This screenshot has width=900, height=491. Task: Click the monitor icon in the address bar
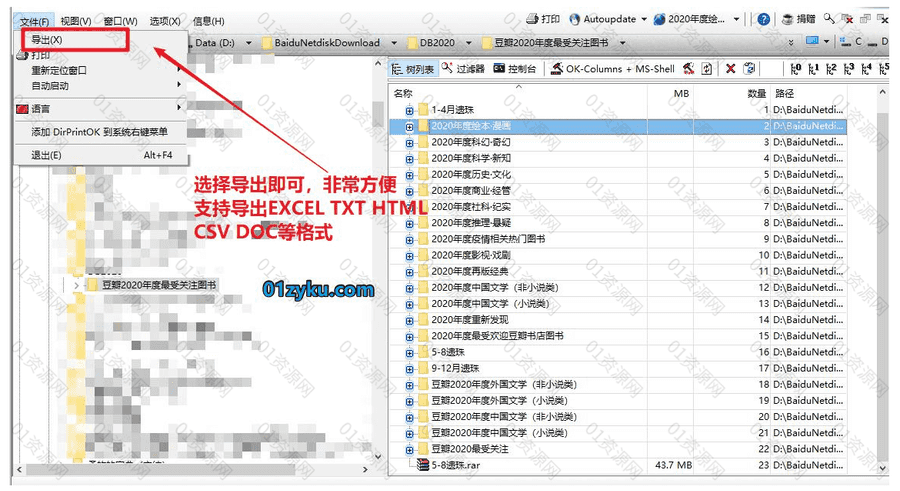pos(812,41)
